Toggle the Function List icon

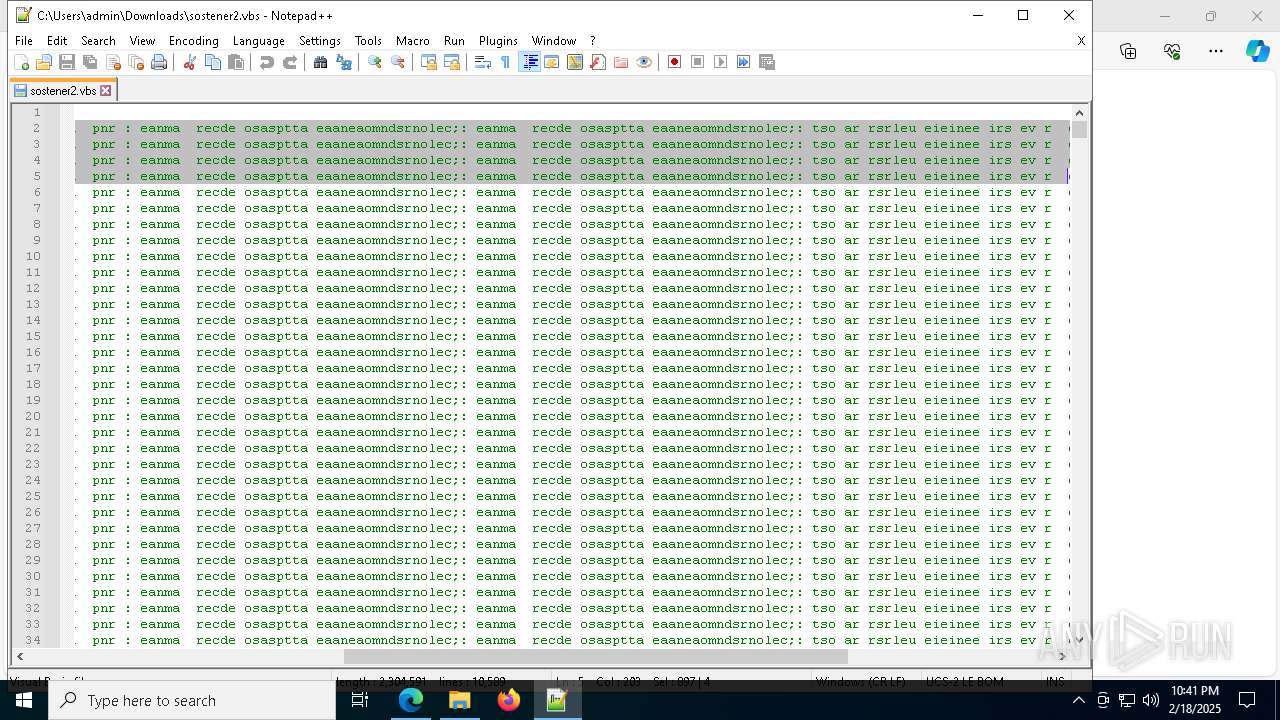coord(597,62)
